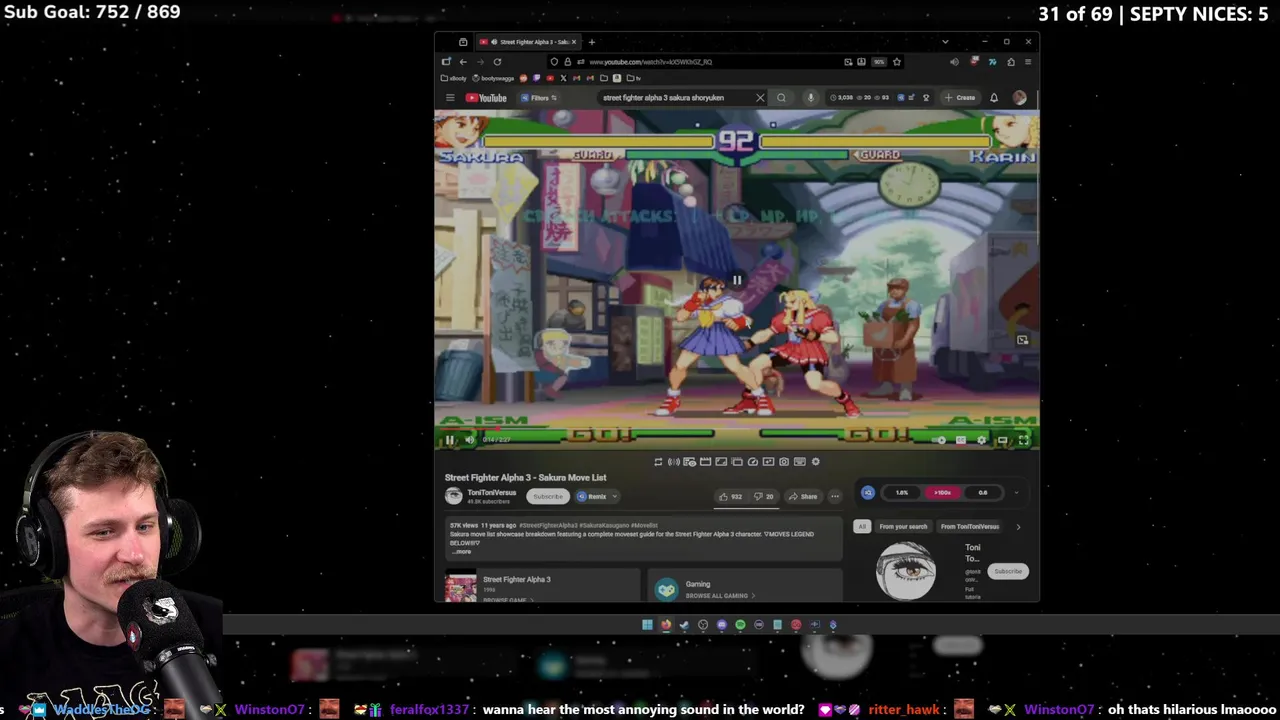1280x720 pixels.
Task: Subscribe to channel in sidebar card
Action: (1008, 571)
